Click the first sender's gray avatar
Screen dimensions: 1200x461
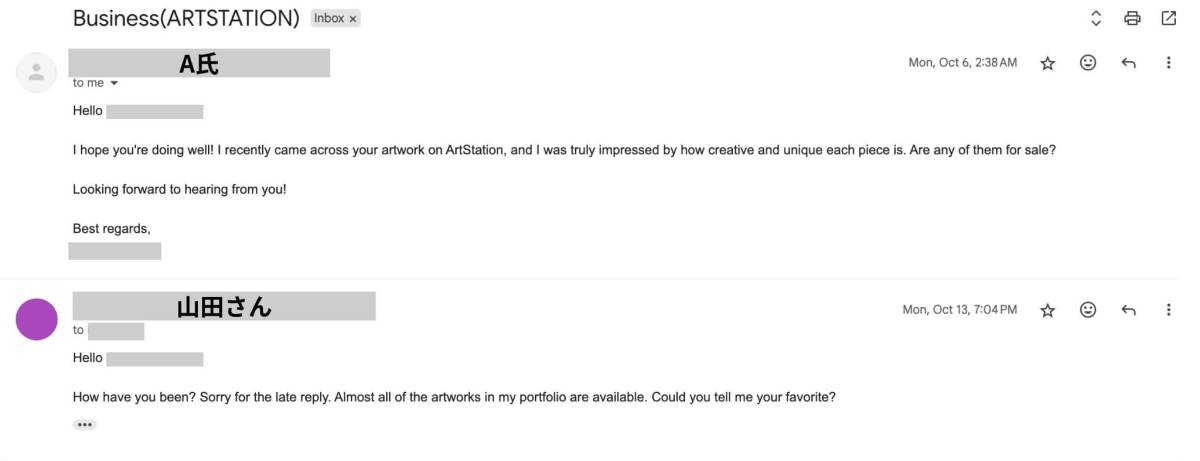pyautogui.click(x=37, y=72)
